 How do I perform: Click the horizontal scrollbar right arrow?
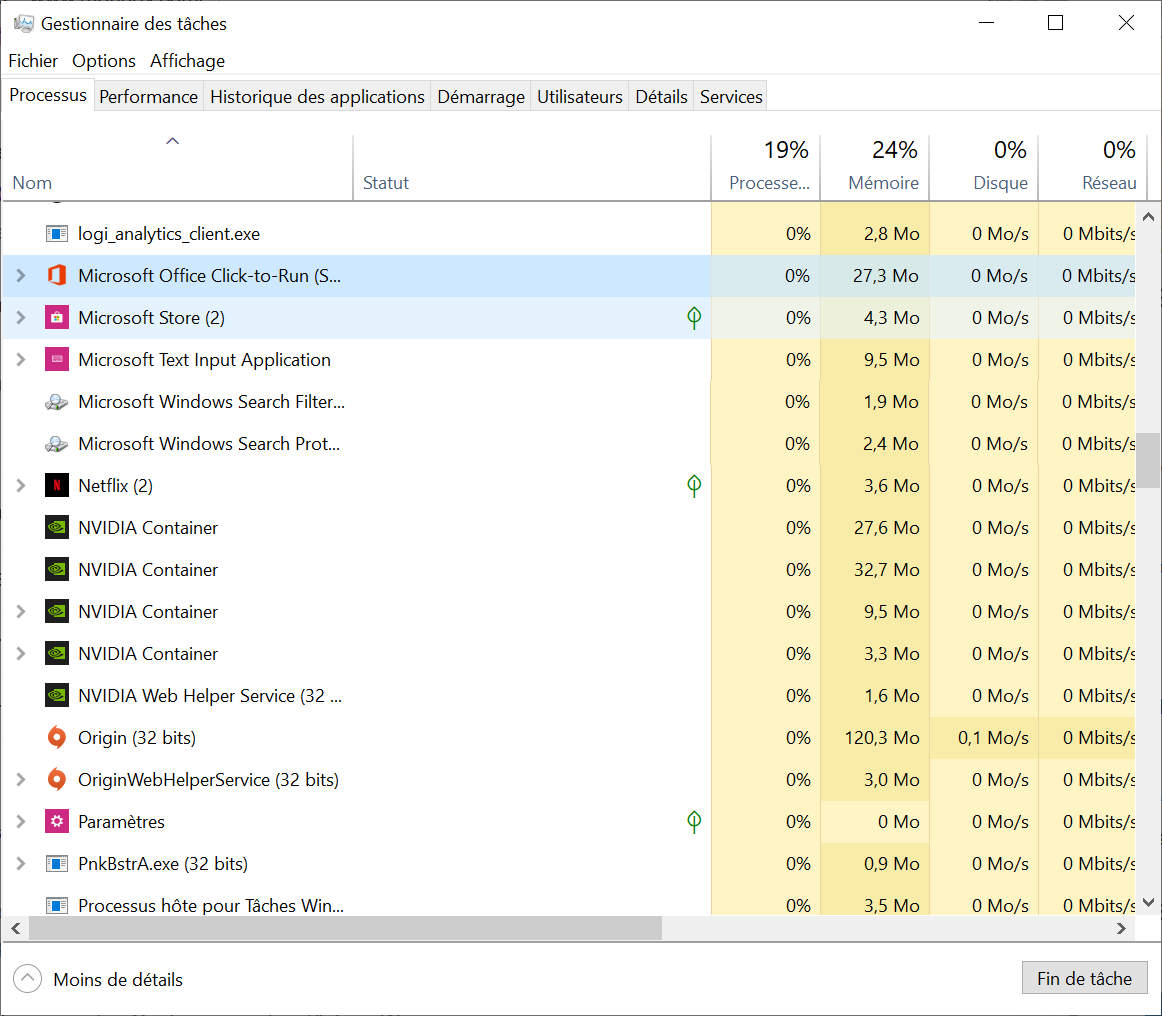[x=1122, y=929]
